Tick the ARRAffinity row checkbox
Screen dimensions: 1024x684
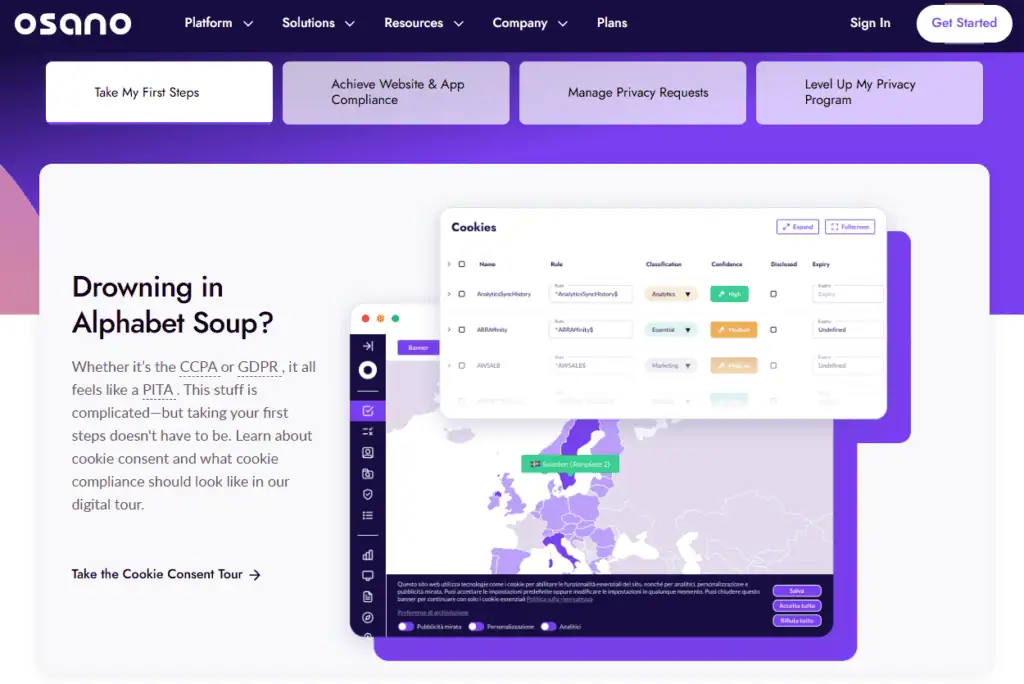coord(462,330)
